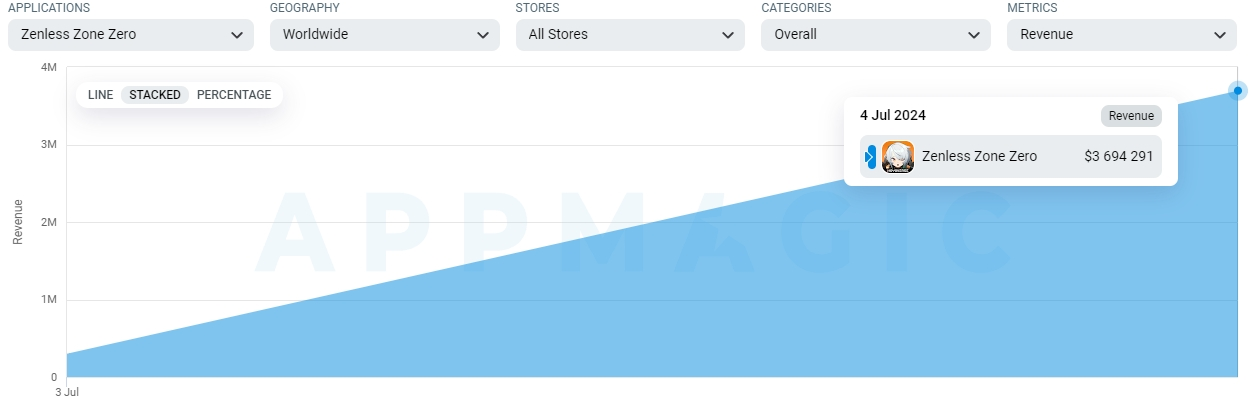Open the Worldwide geography dropdown
The image size is (1249, 399).
click(385, 34)
